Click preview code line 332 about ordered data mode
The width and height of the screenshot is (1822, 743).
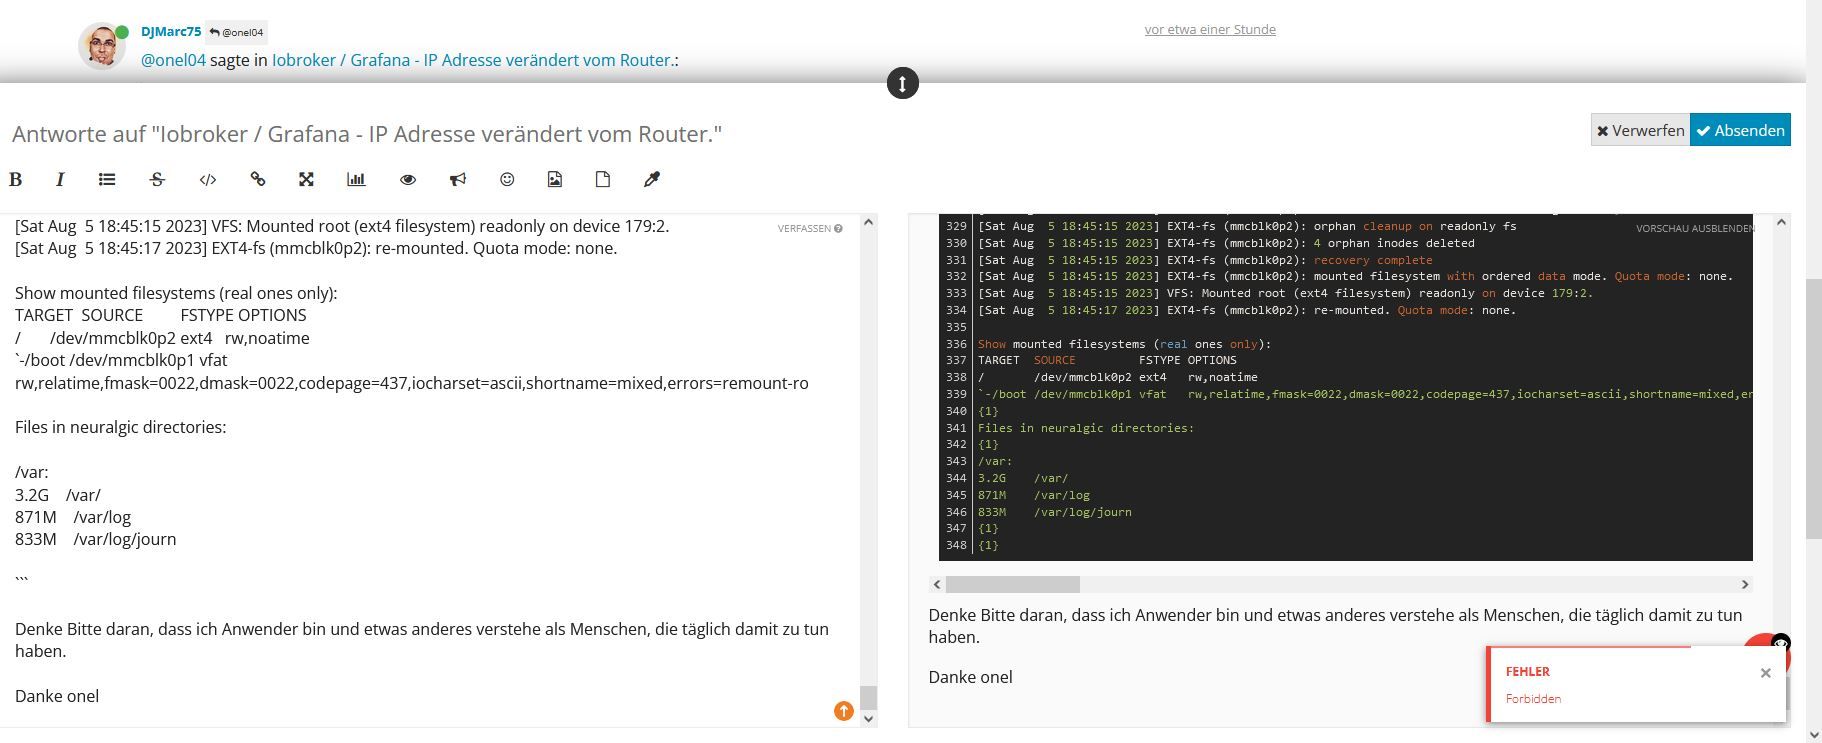click(1355, 276)
